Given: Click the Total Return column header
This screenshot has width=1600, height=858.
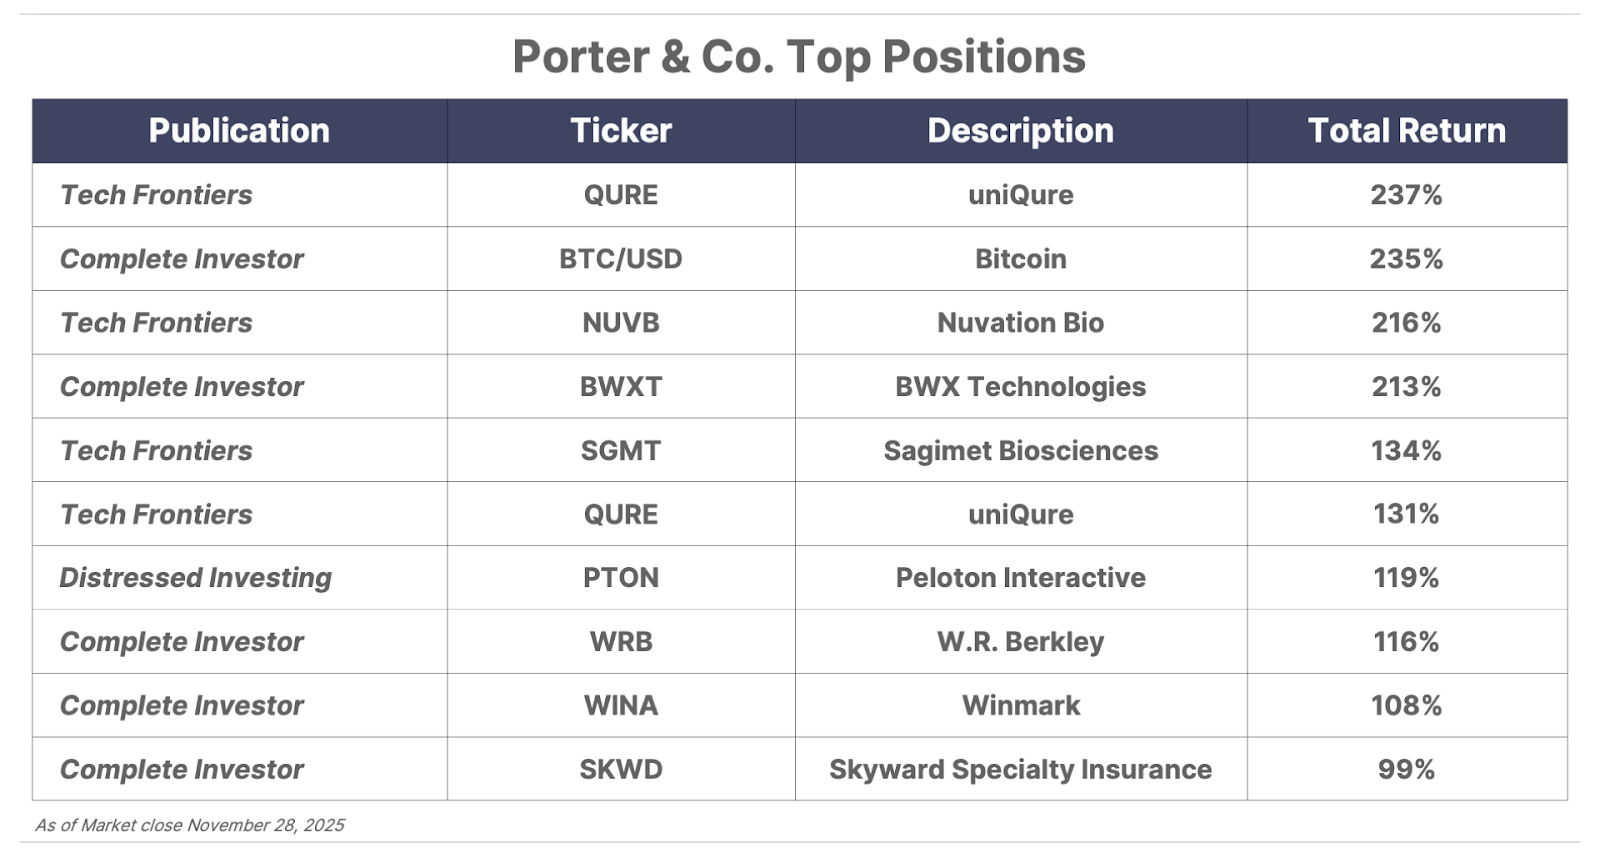Looking at the screenshot, I should click(x=1406, y=131).
